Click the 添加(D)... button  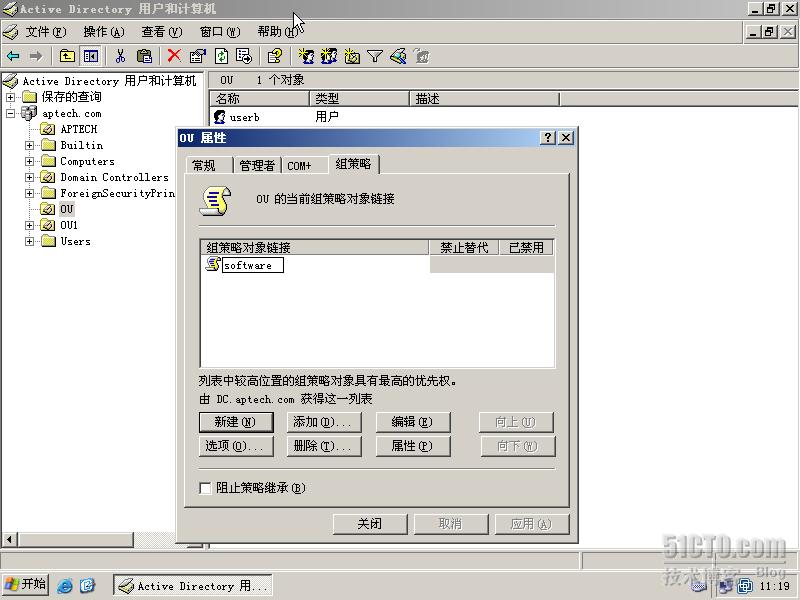[x=324, y=422]
